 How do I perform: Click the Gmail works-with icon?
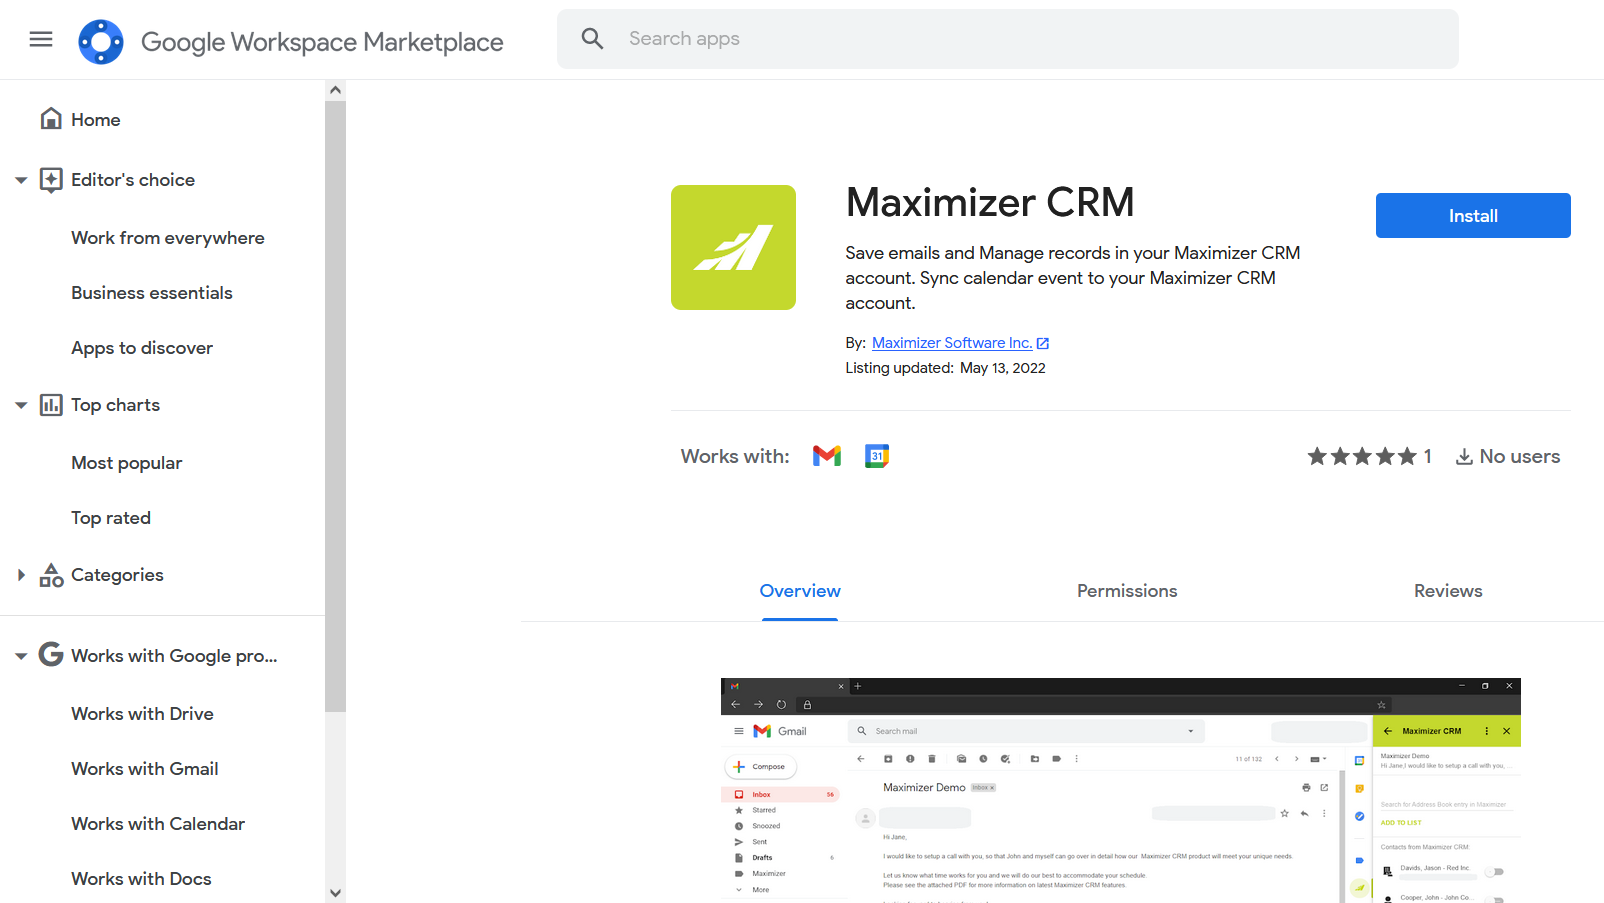click(827, 456)
